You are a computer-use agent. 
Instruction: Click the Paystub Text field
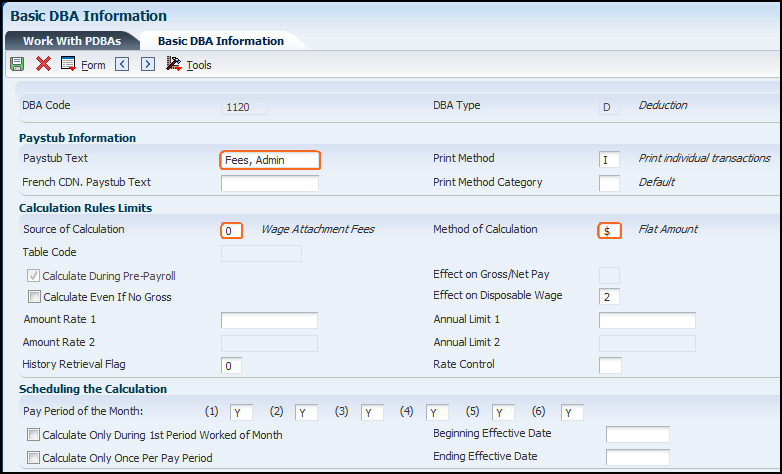coord(270,160)
